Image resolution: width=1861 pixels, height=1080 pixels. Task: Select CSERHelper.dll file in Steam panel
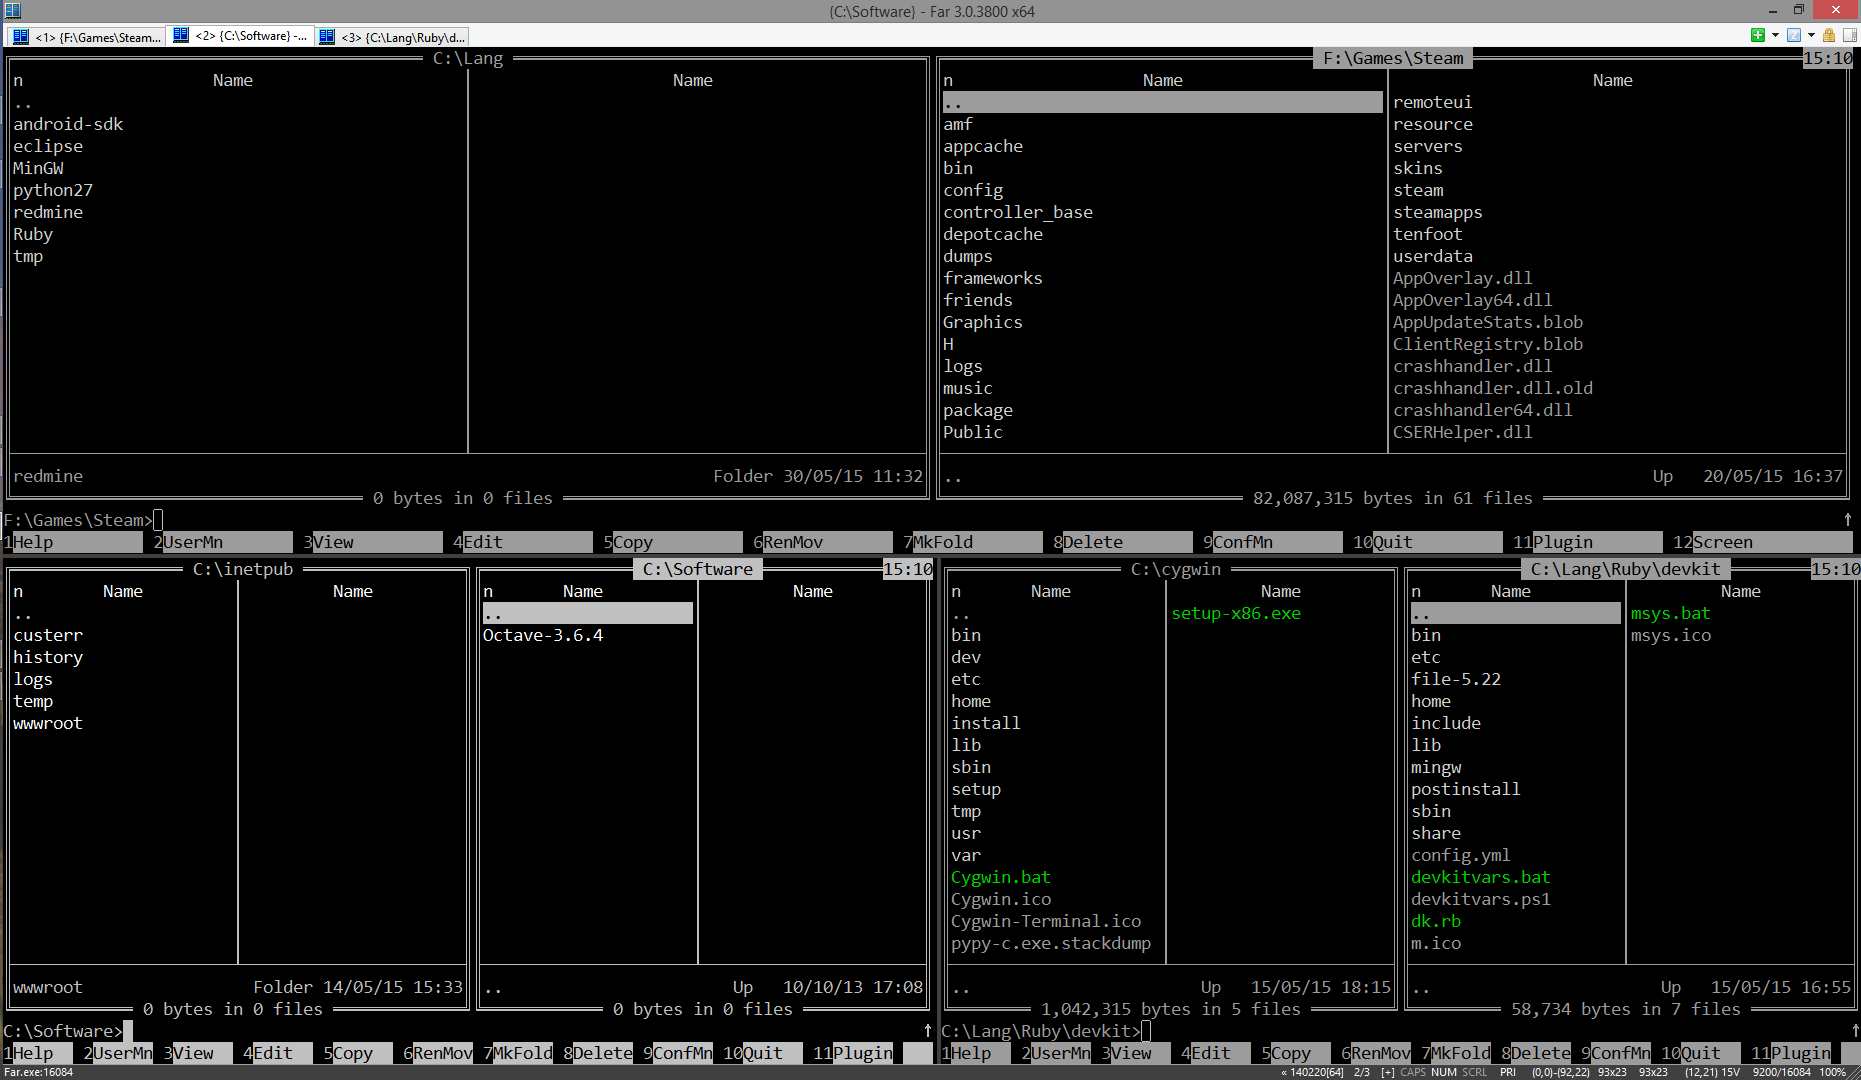[1463, 432]
